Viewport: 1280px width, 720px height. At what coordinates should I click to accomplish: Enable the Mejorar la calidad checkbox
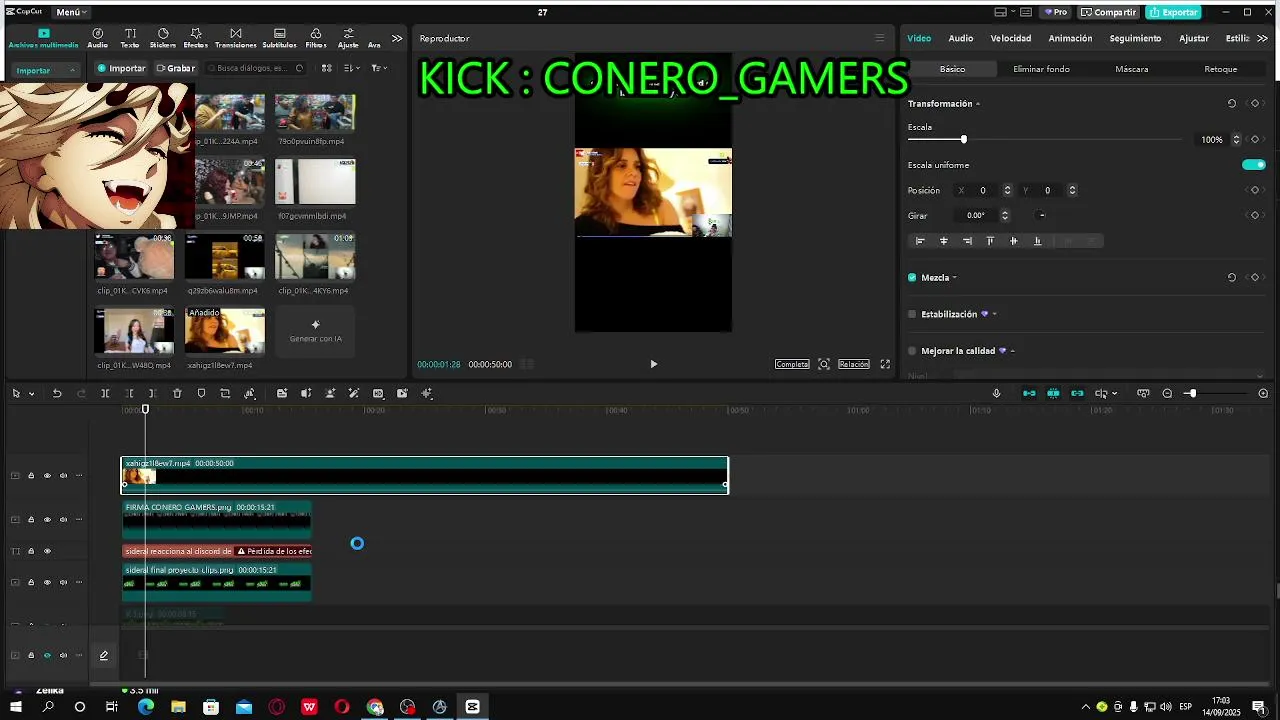tap(912, 351)
